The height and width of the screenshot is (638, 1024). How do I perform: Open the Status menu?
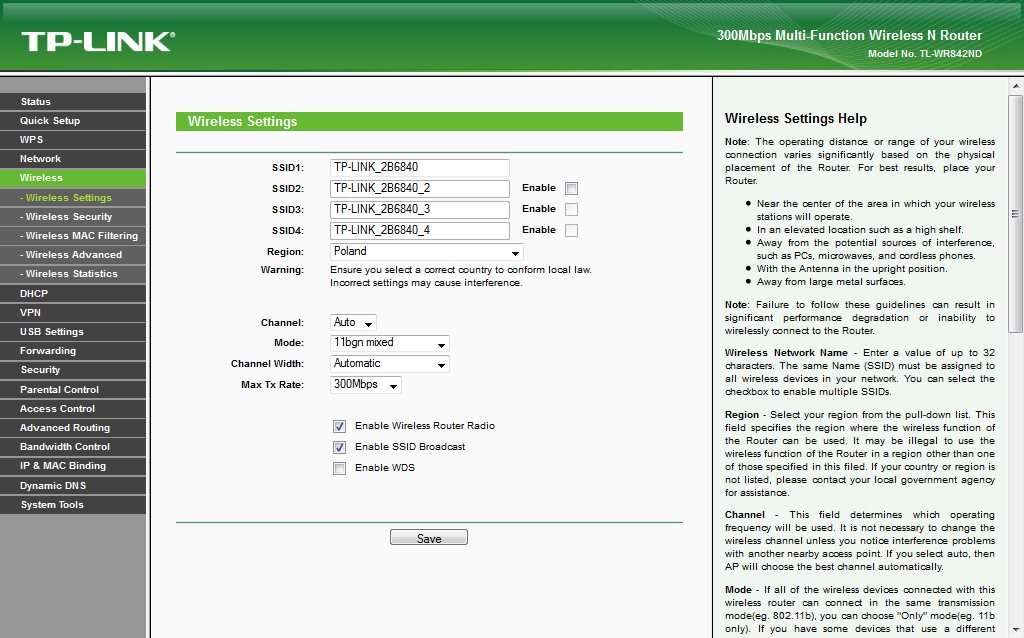72,101
